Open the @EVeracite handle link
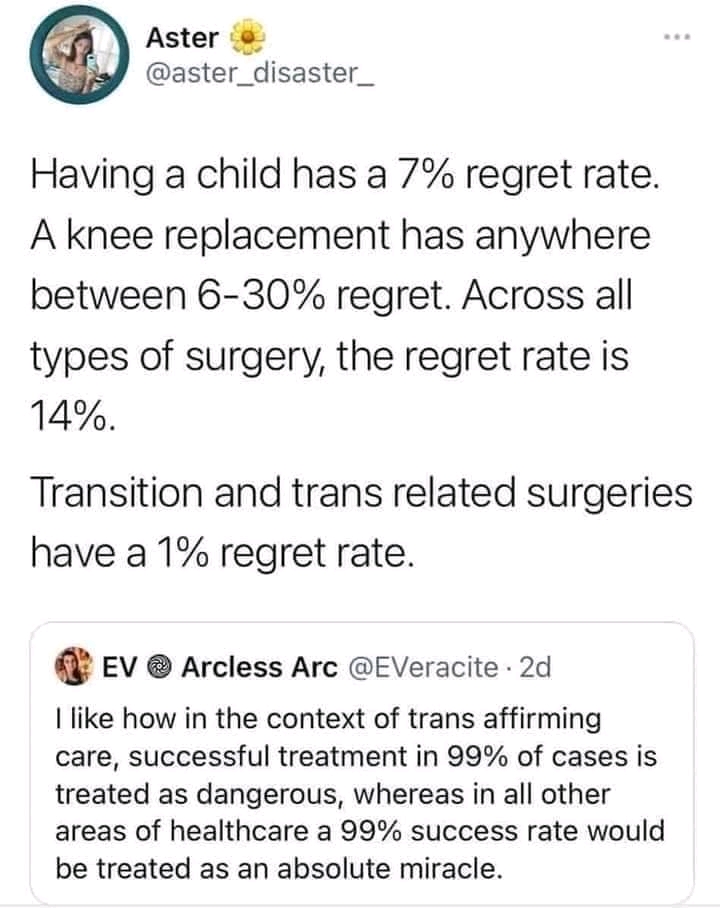The height and width of the screenshot is (908, 720). click(x=423, y=668)
